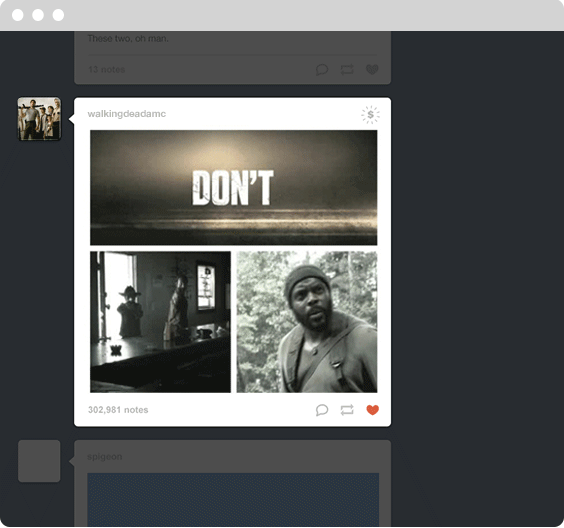Open the DON'T title GIF image
This screenshot has height=528, width=564.
coord(233,187)
